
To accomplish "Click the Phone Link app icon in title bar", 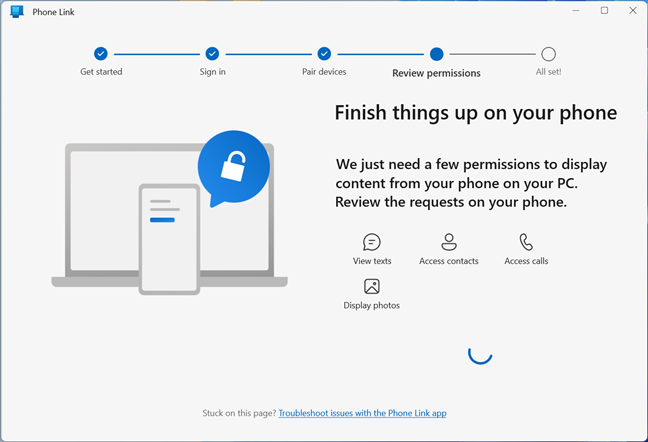I will pos(16,12).
